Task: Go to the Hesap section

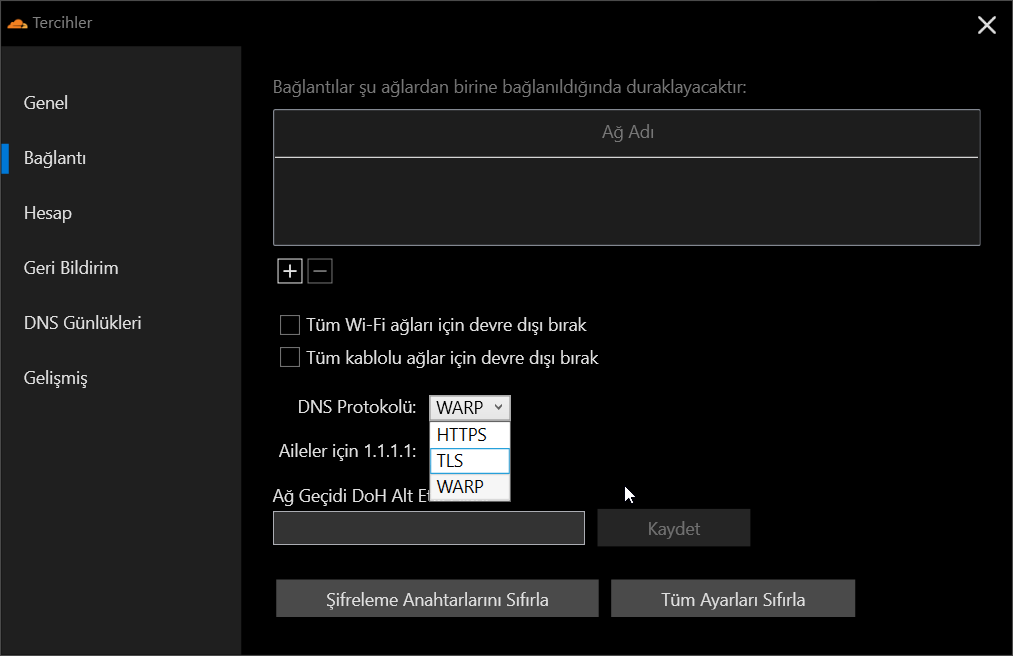Action: [48, 213]
